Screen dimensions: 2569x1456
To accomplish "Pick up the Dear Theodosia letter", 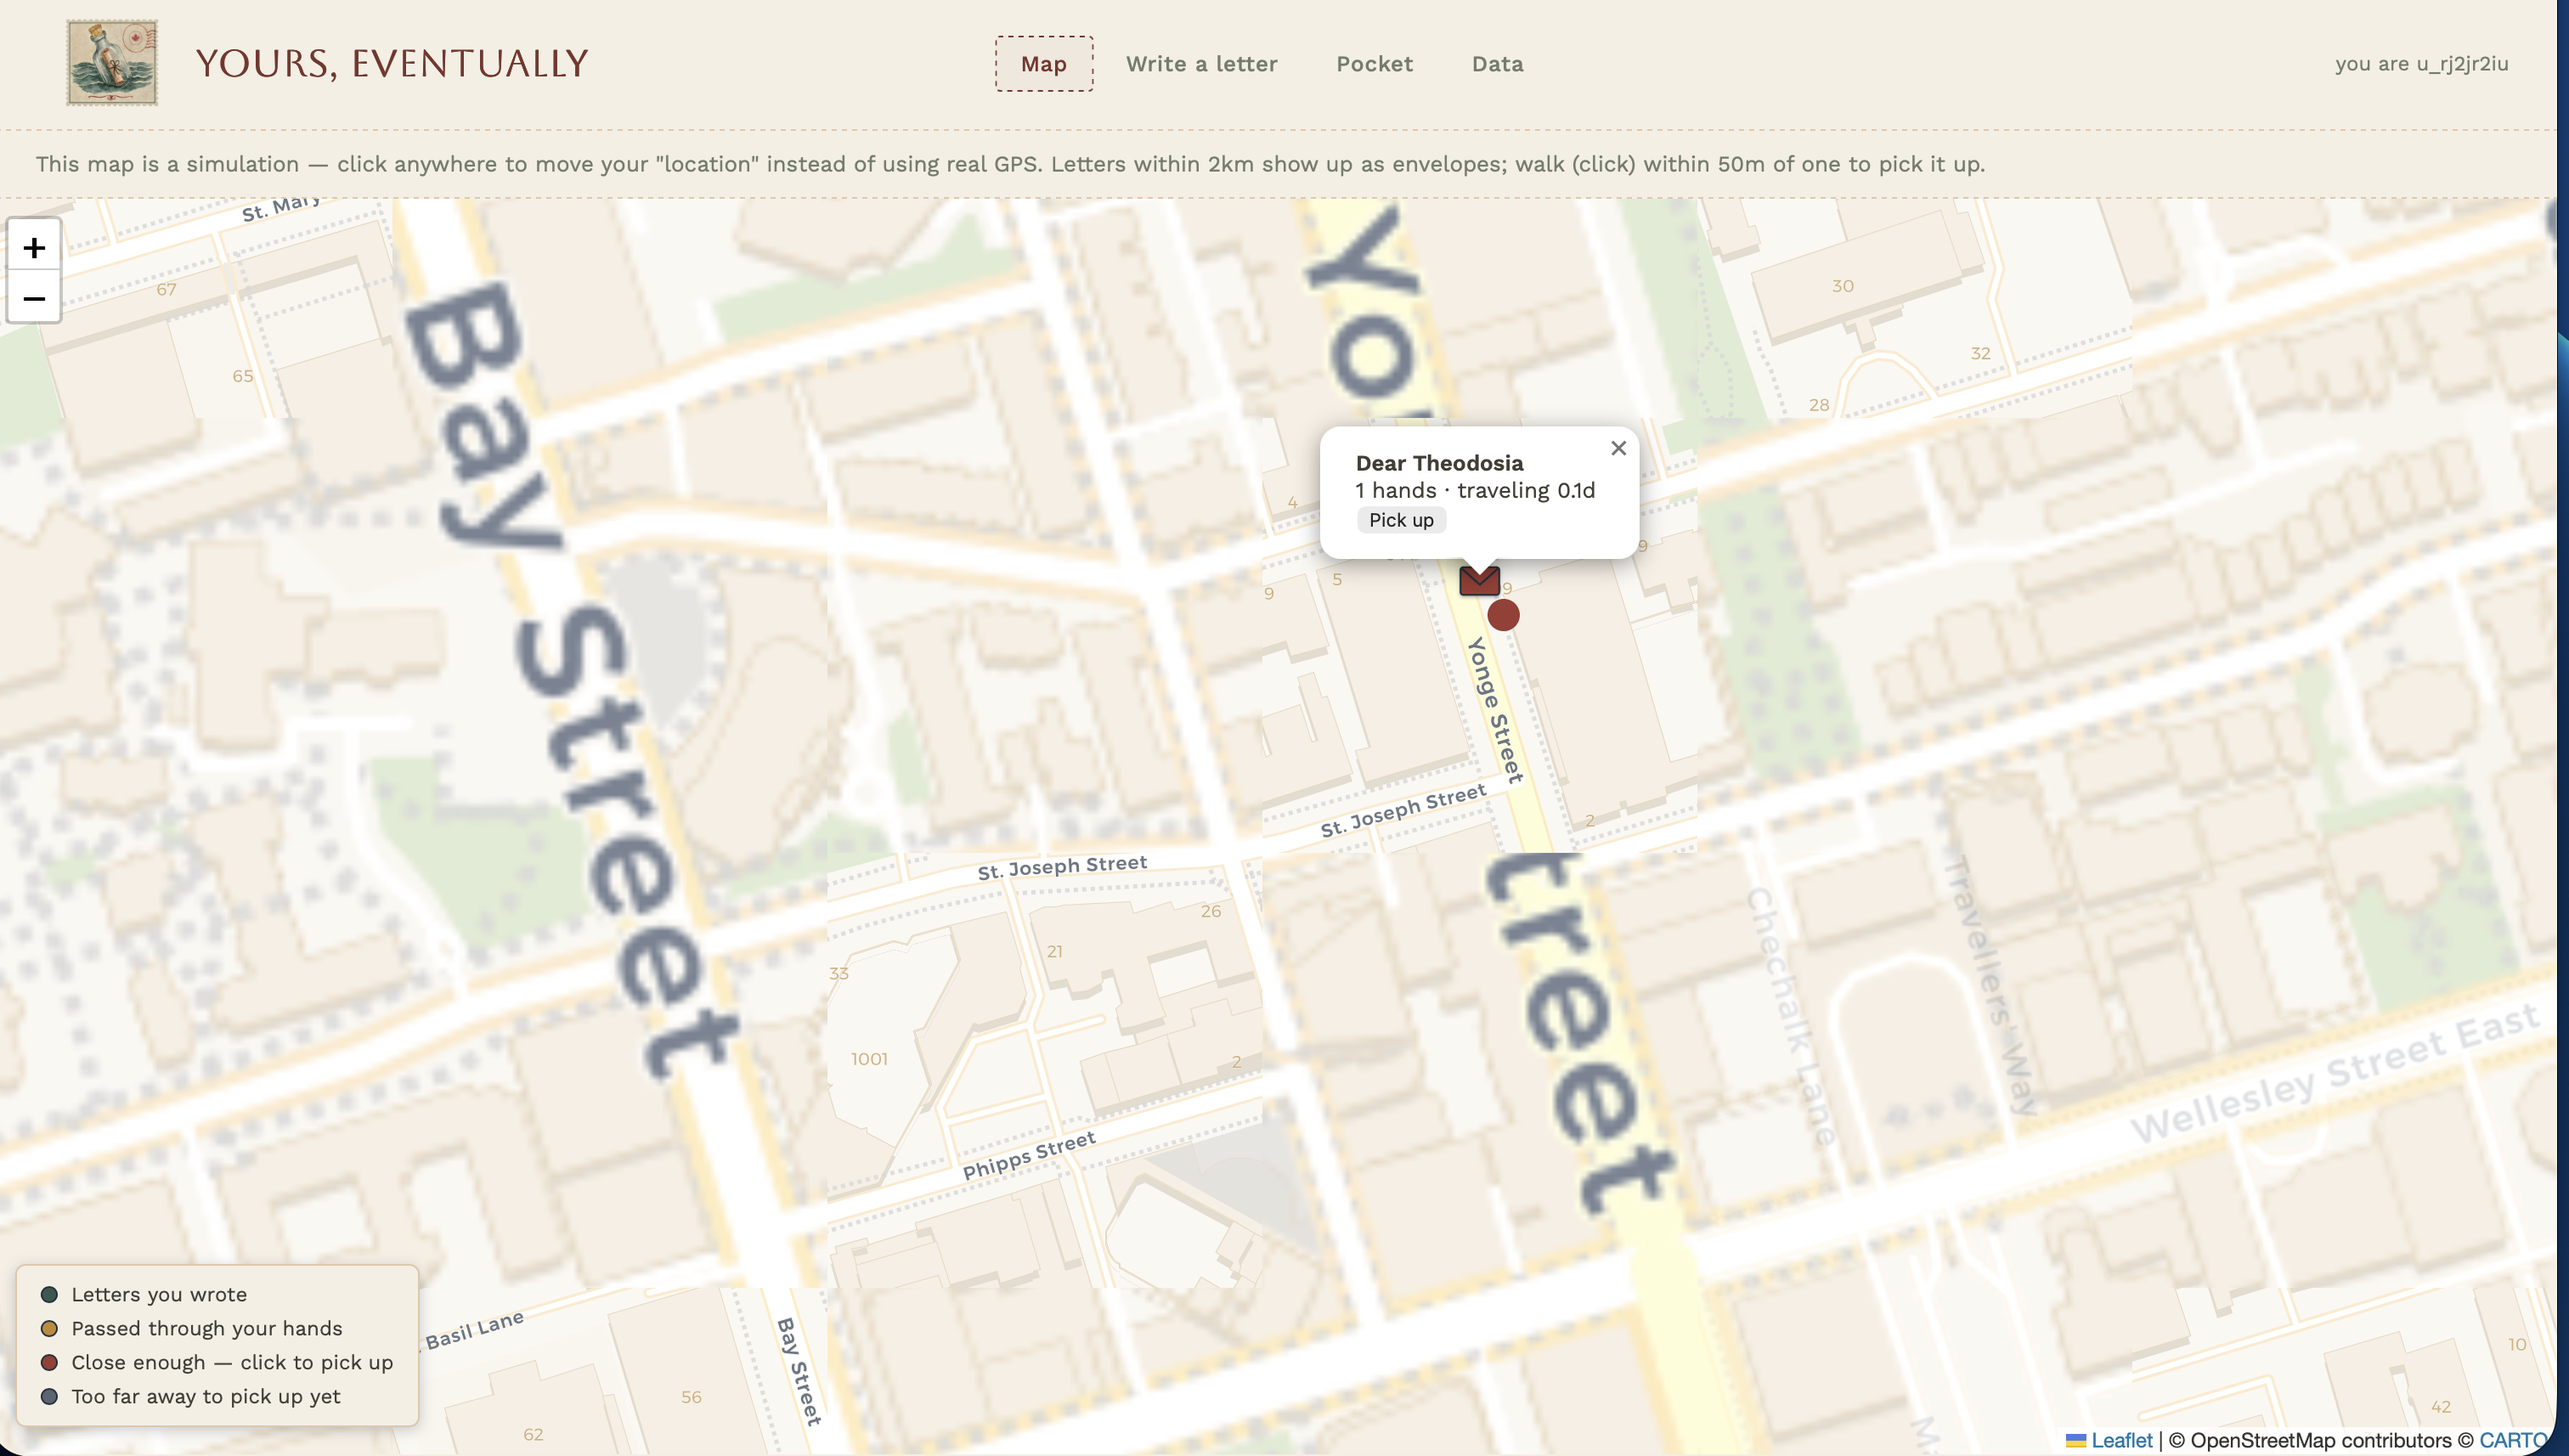I will click(1401, 520).
